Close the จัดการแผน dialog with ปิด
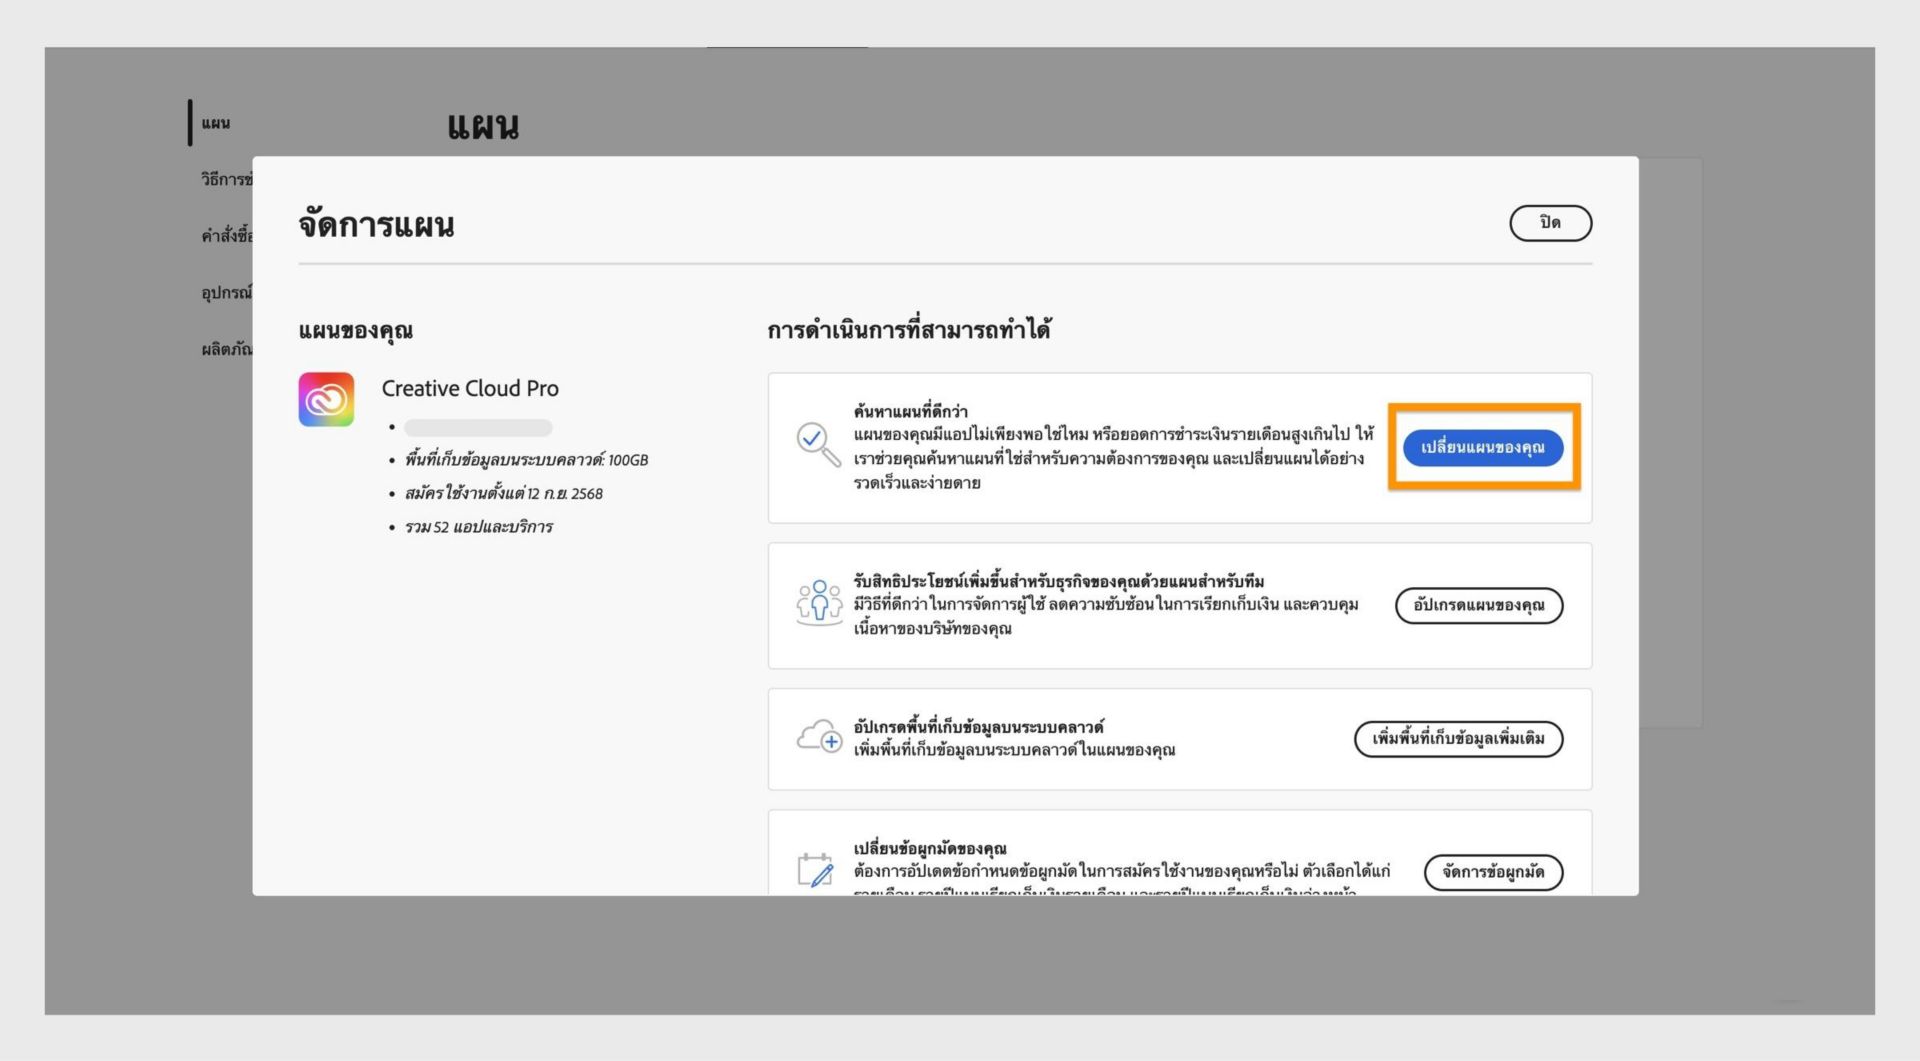 pyautogui.click(x=1550, y=223)
